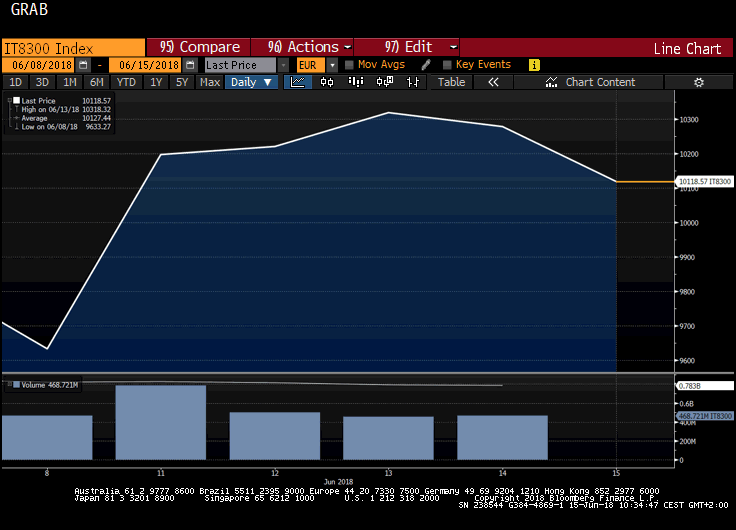Enable Mov Avgs checkbox
Image resolution: width=736 pixels, height=530 pixels.
click(x=349, y=65)
